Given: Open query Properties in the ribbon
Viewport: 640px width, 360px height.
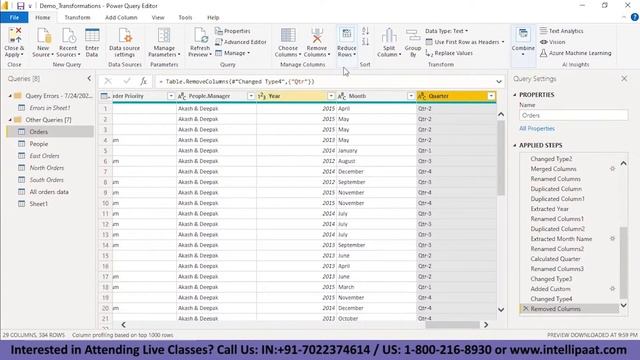Looking at the screenshot, I should [x=233, y=31].
